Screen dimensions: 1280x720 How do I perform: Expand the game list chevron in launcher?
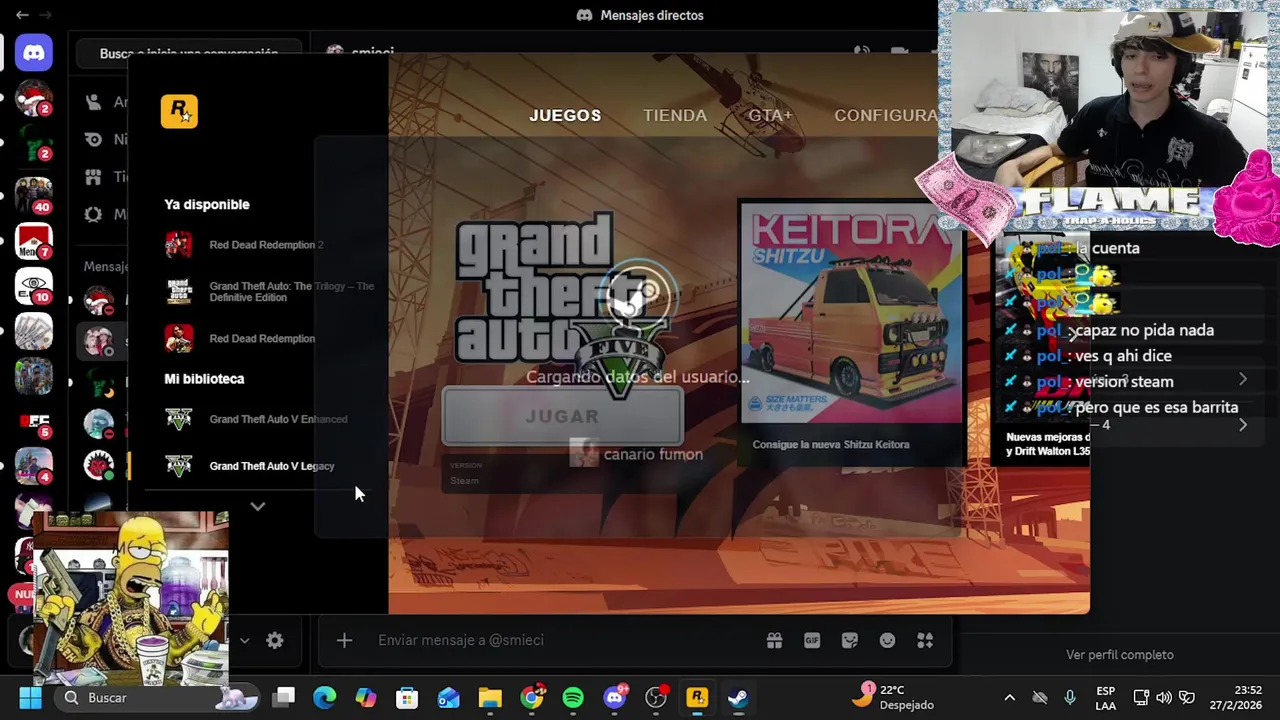point(257,507)
